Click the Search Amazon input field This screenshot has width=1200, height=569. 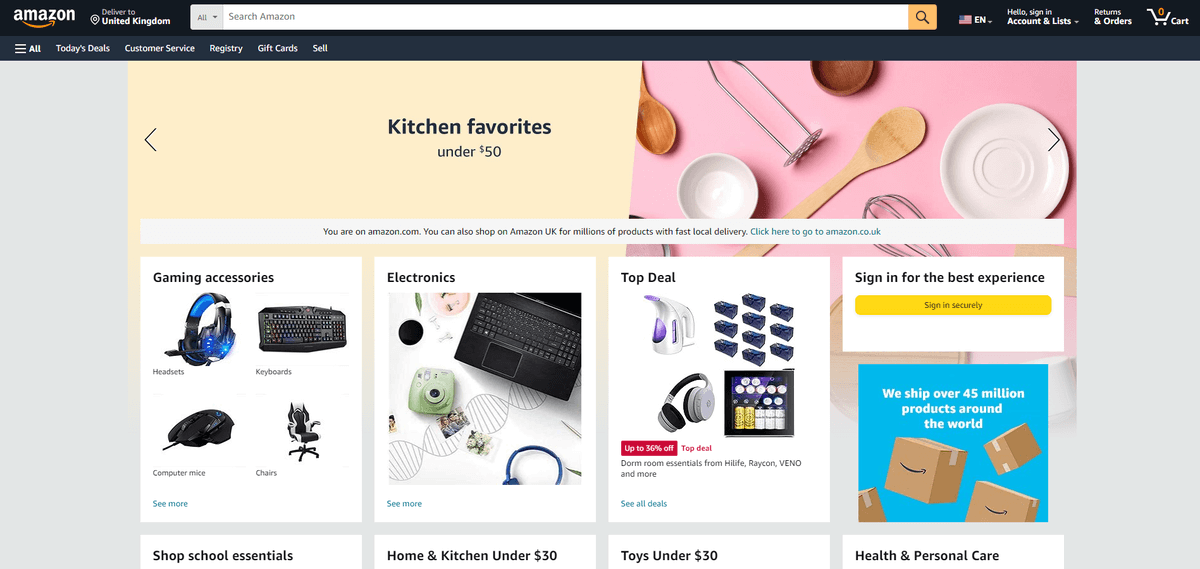[565, 17]
